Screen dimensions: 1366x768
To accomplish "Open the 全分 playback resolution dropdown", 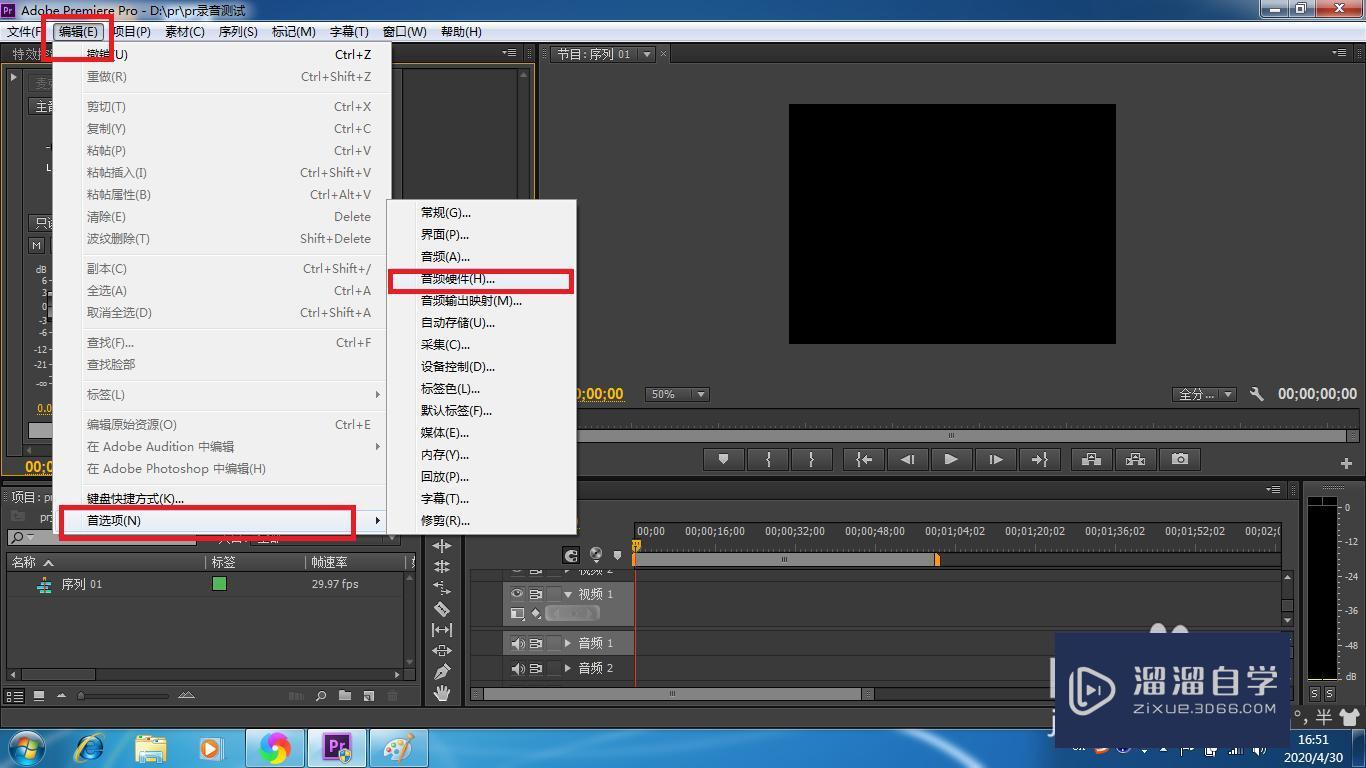I will point(1204,394).
